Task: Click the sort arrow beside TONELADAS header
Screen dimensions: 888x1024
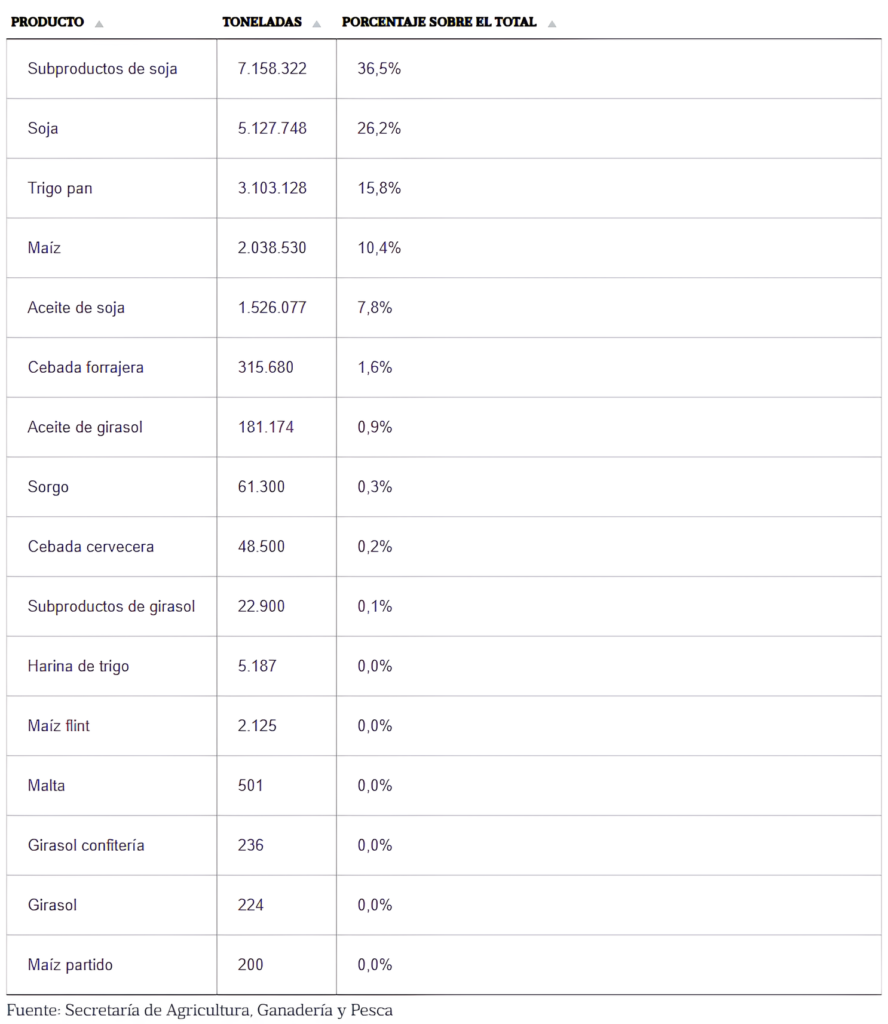Action: coord(316,23)
